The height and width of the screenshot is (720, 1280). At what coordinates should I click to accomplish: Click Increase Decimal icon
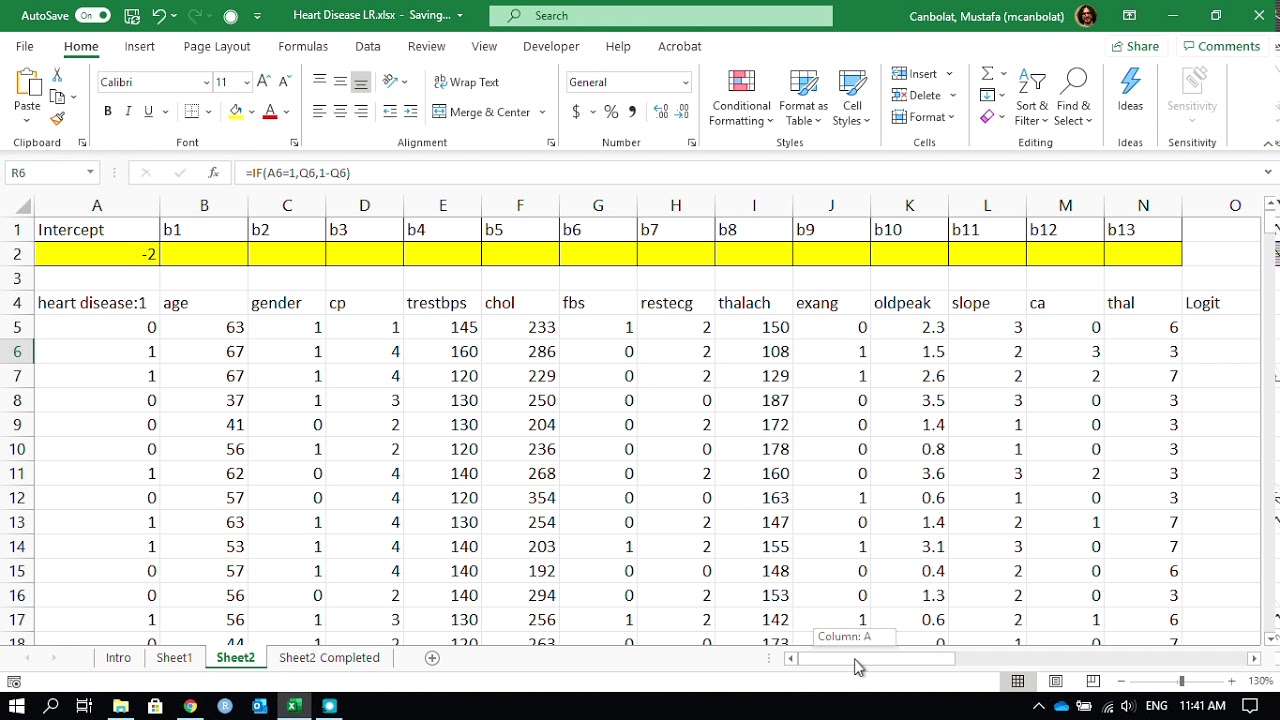(660, 112)
